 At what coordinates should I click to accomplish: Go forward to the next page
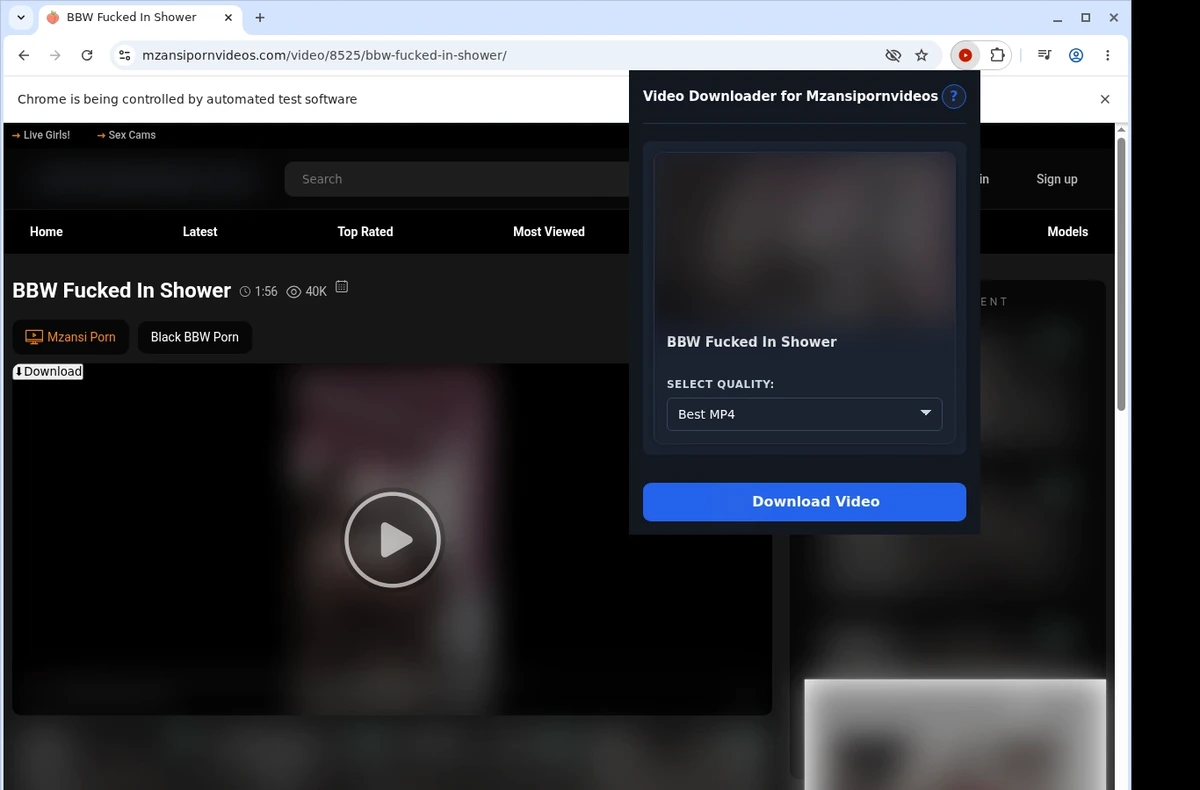55,55
